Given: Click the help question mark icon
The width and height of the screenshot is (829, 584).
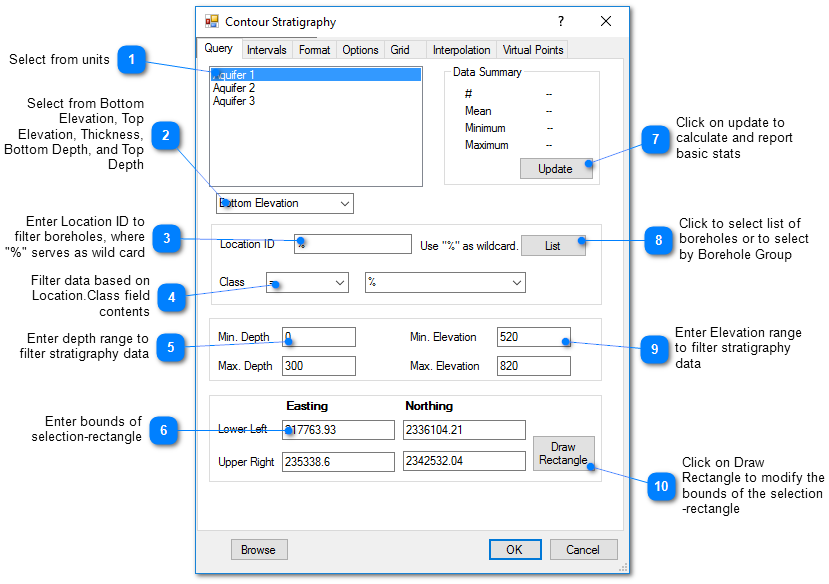Looking at the screenshot, I should [x=560, y=21].
